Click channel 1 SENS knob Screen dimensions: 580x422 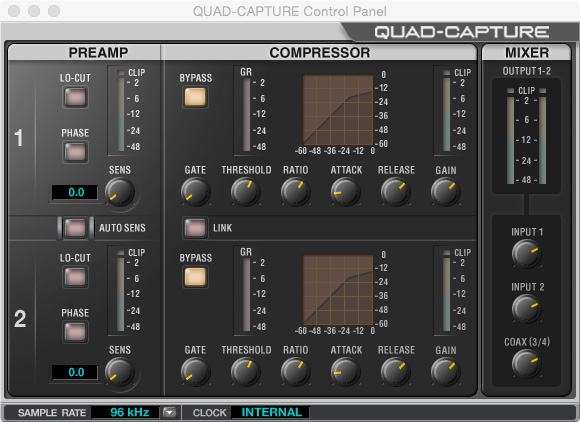[119, 192]
